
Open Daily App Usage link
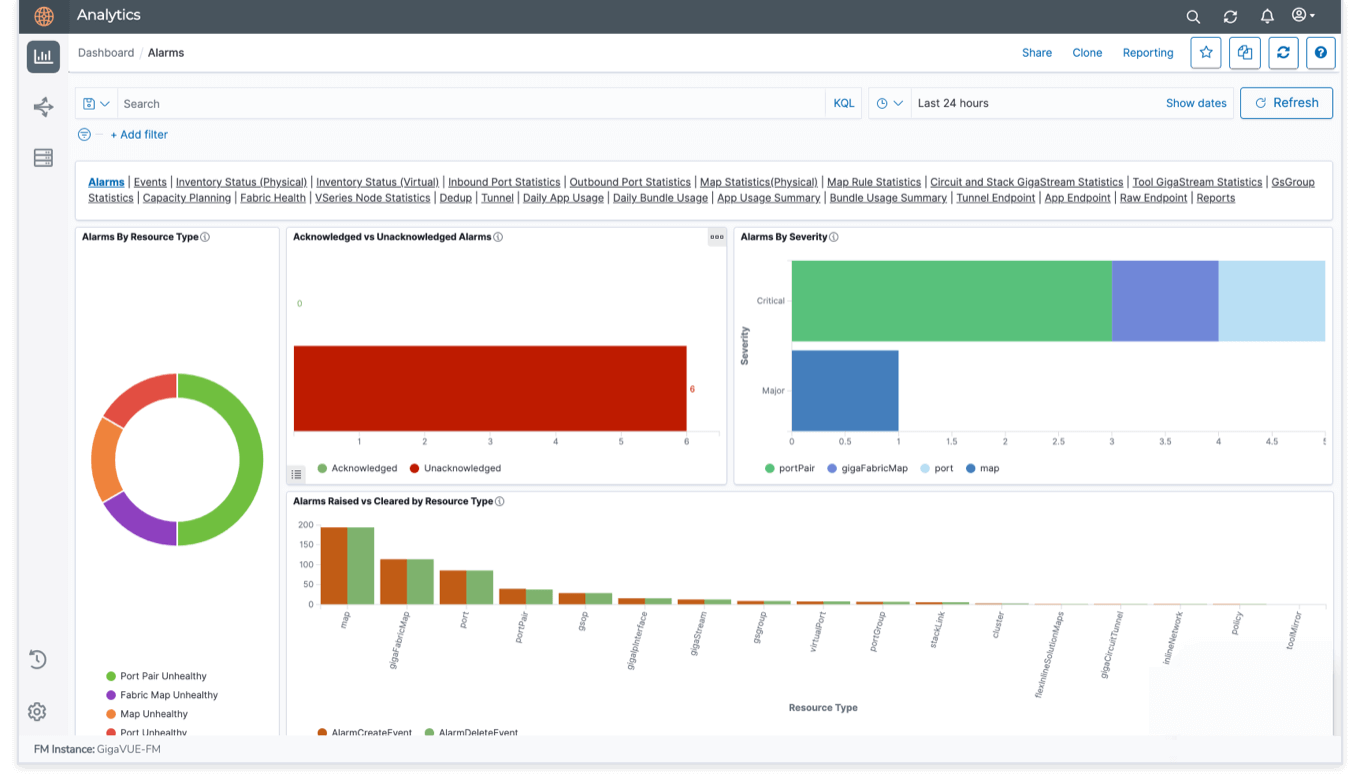click(x=563, y=198)
